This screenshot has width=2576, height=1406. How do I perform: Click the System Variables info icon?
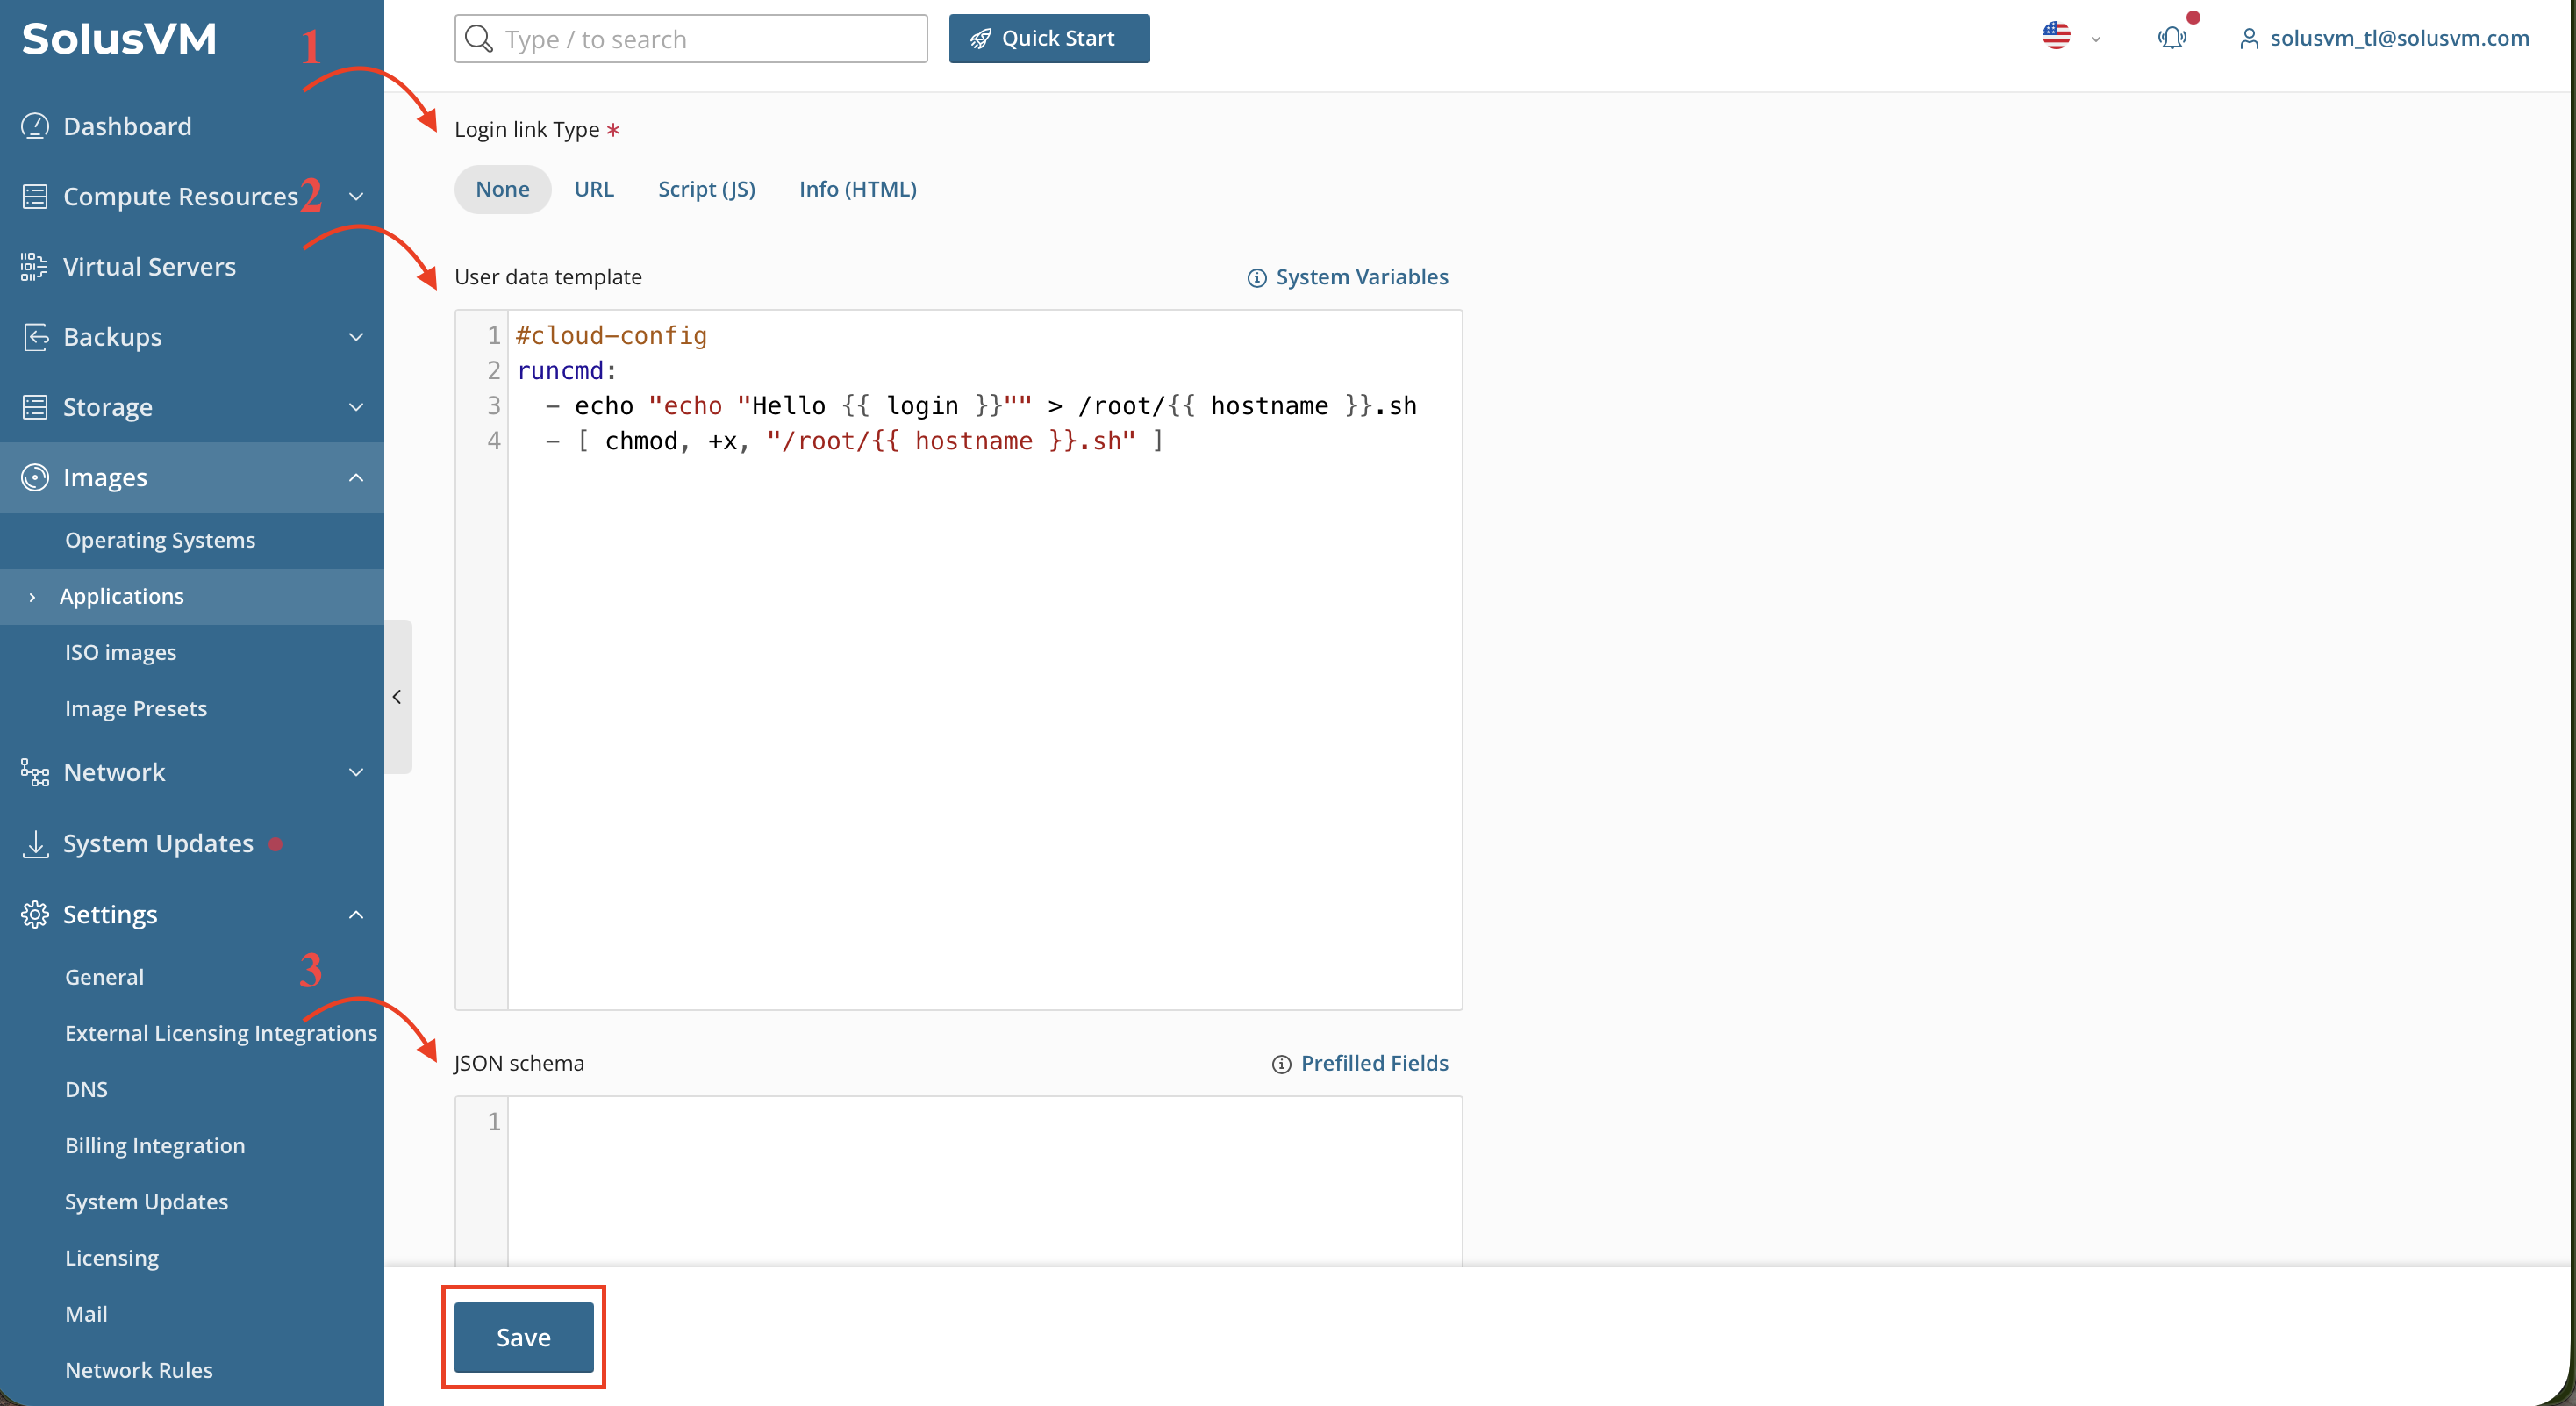pyautogui.click(x=1257, y=278)
